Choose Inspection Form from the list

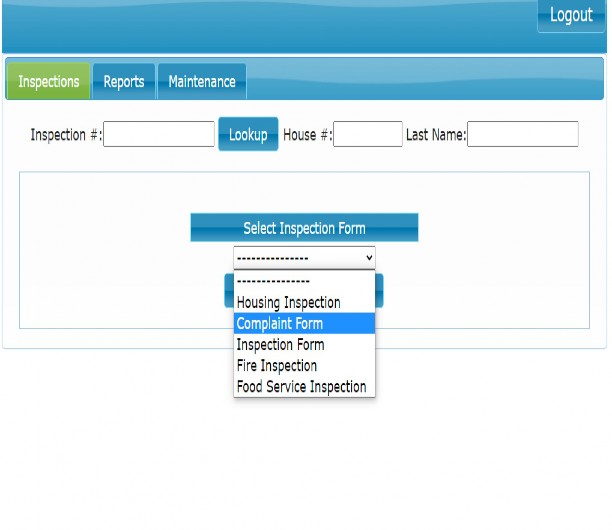(304, 345)
